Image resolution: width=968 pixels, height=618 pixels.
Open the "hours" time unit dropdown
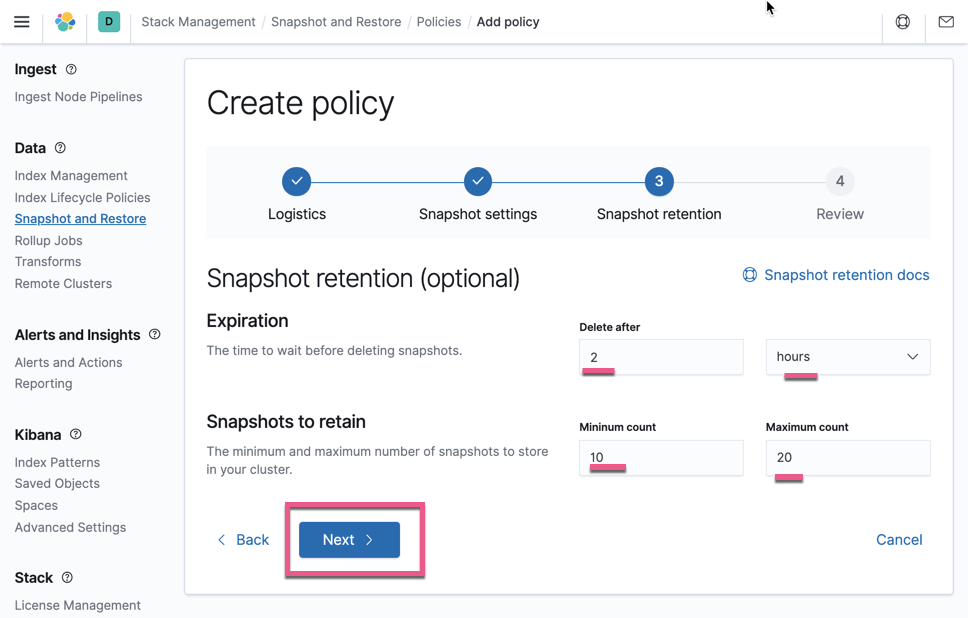tap(847, 356)
